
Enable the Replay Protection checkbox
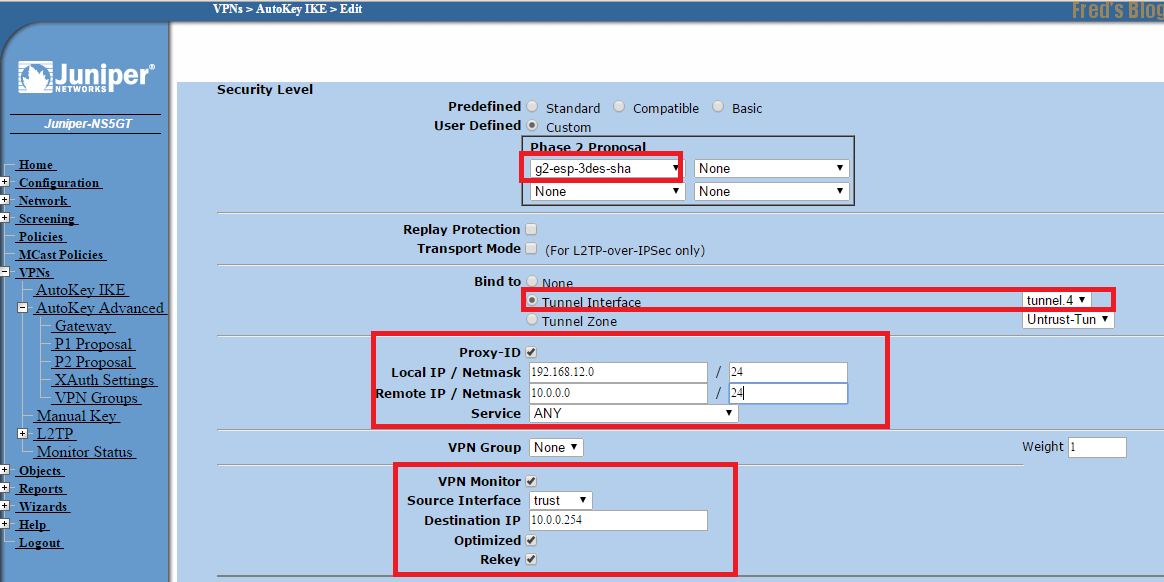click(531, 229)
